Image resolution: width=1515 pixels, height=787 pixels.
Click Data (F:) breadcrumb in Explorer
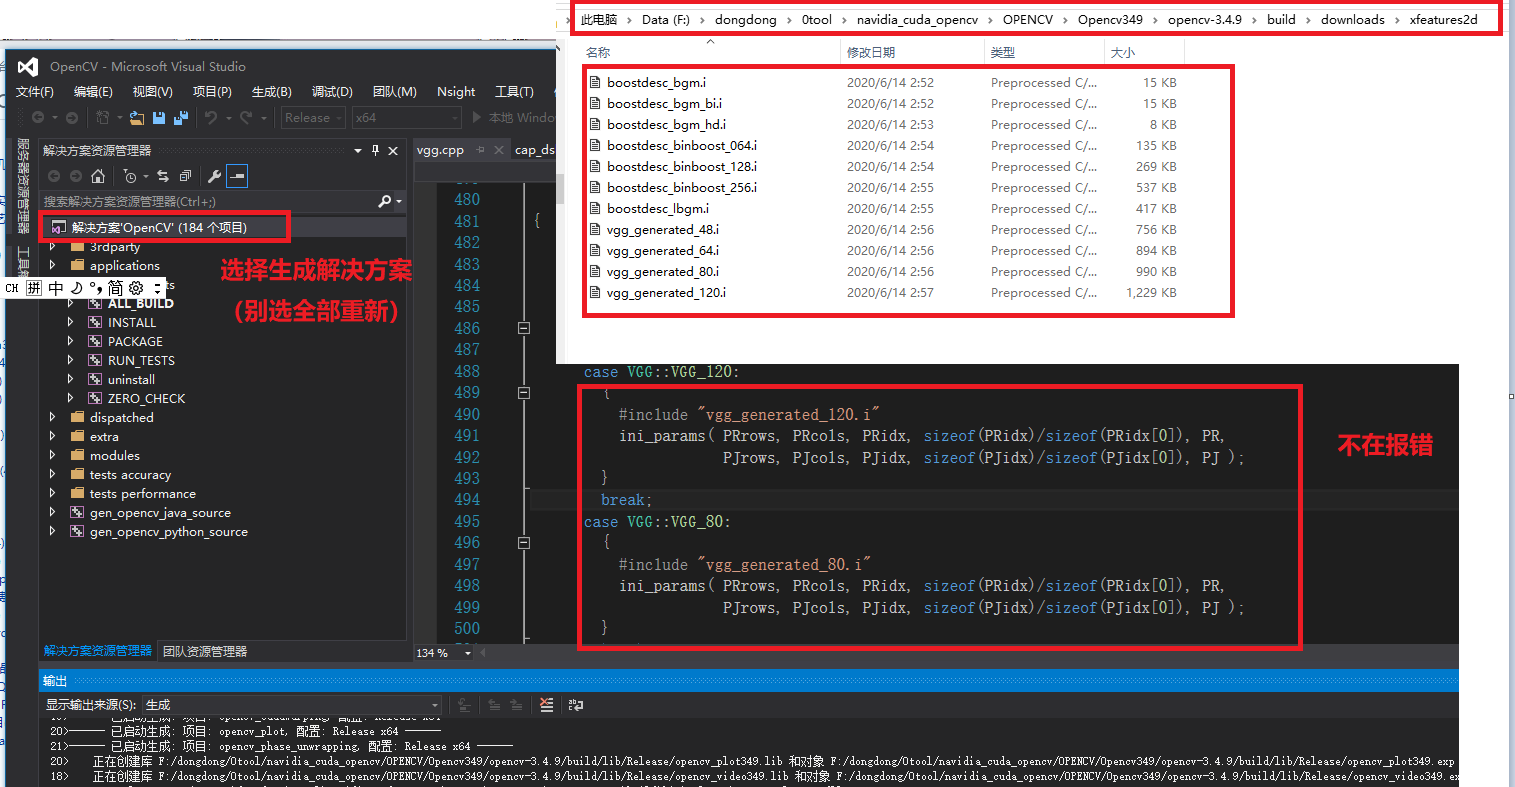pos(666,19)
